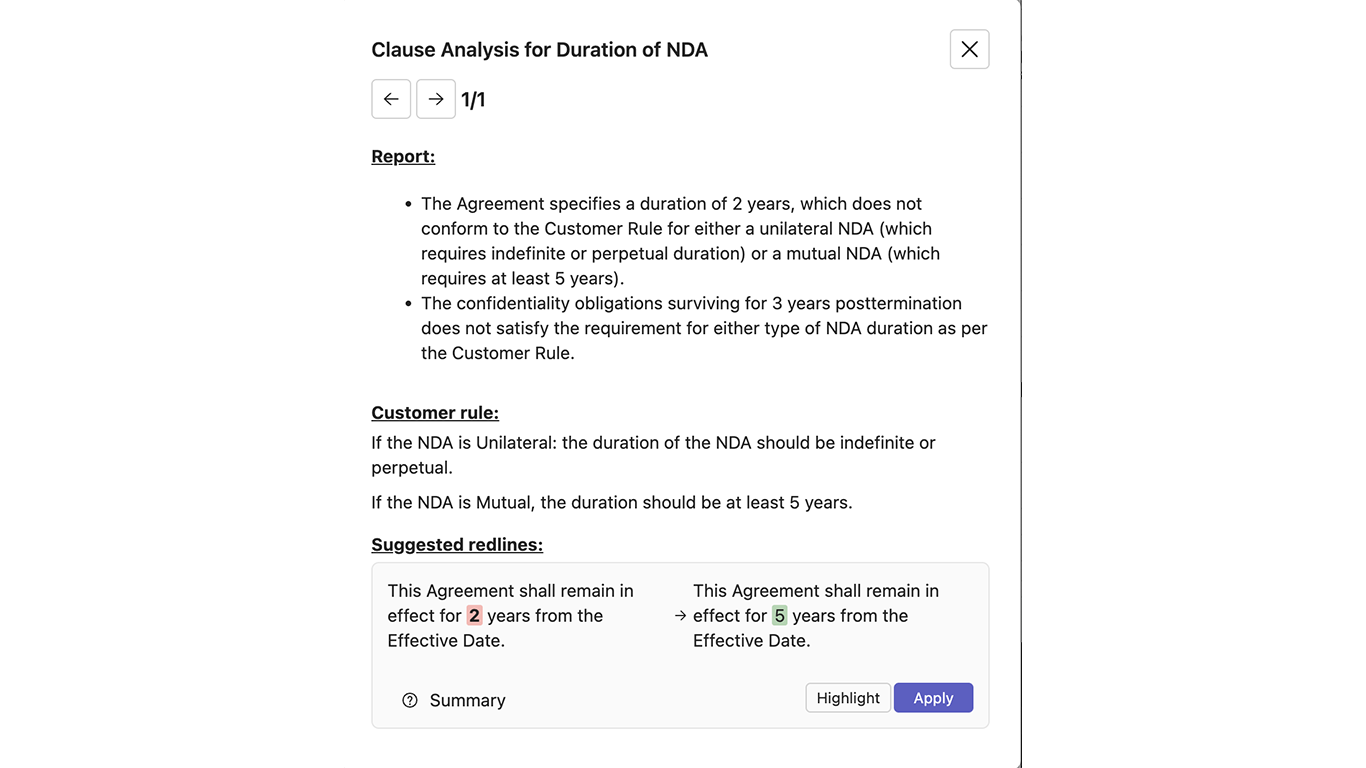
Task: Click the 1/1 page counter
Action: click(473, 100)
